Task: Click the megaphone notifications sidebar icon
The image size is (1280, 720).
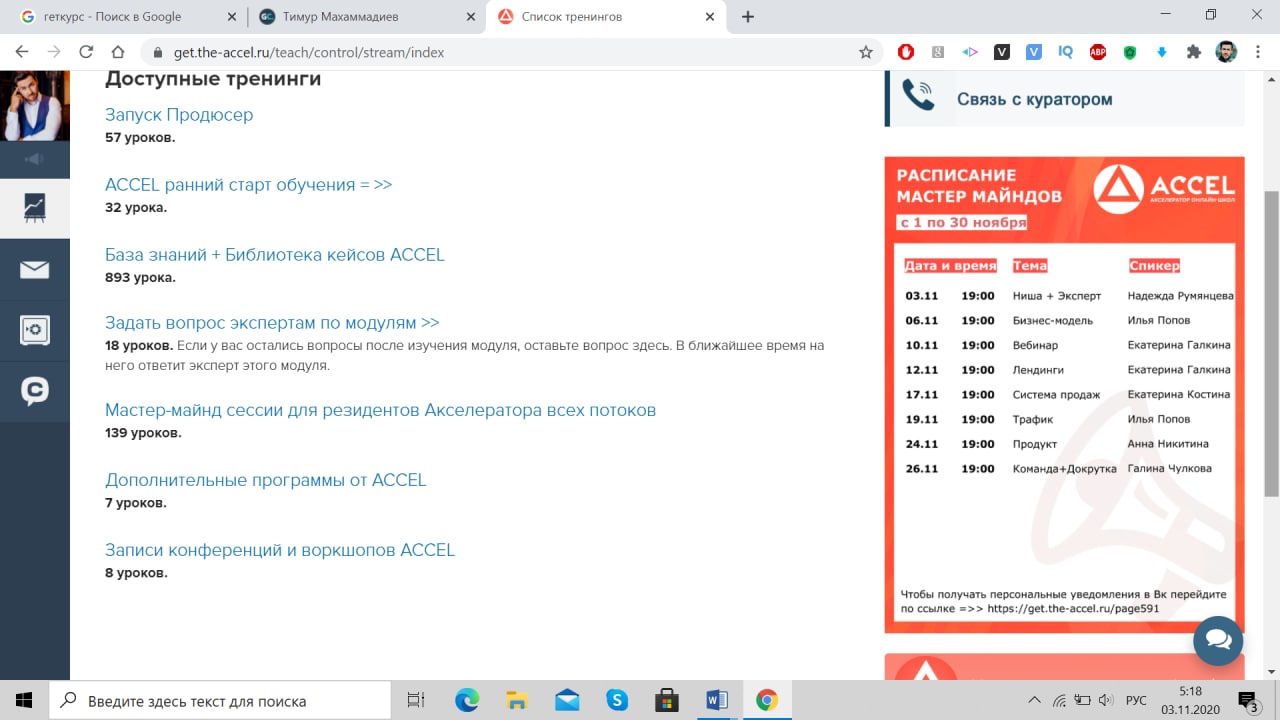Action: pyautogui.click(x=35, y=160)
